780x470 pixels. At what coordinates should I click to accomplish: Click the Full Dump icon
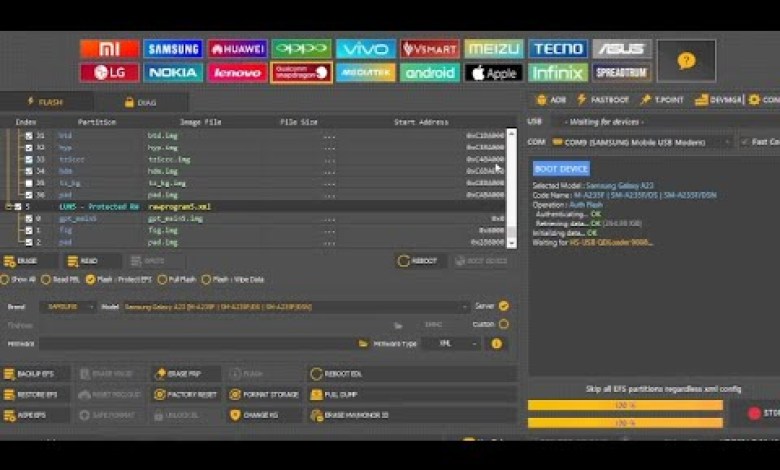[x=316, y=394]
